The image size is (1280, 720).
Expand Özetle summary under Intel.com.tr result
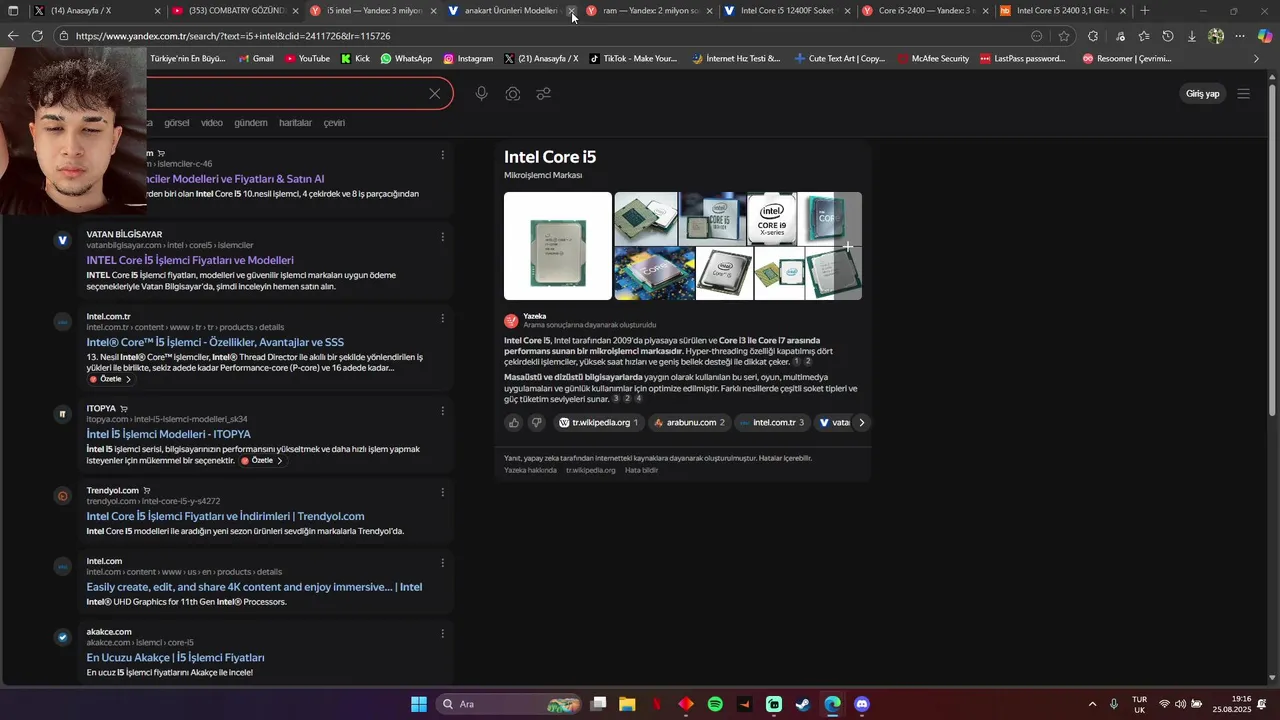click(110, 380)
